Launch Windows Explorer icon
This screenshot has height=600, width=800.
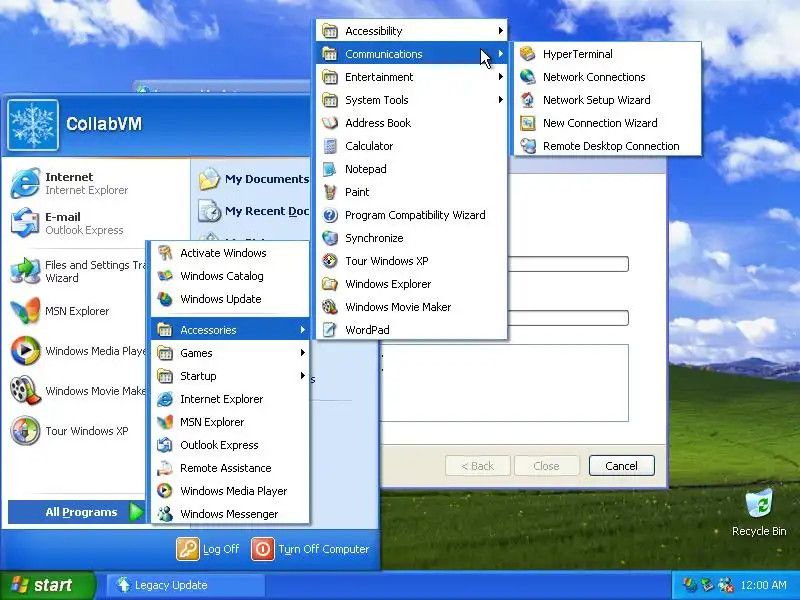tap(330, 284)
